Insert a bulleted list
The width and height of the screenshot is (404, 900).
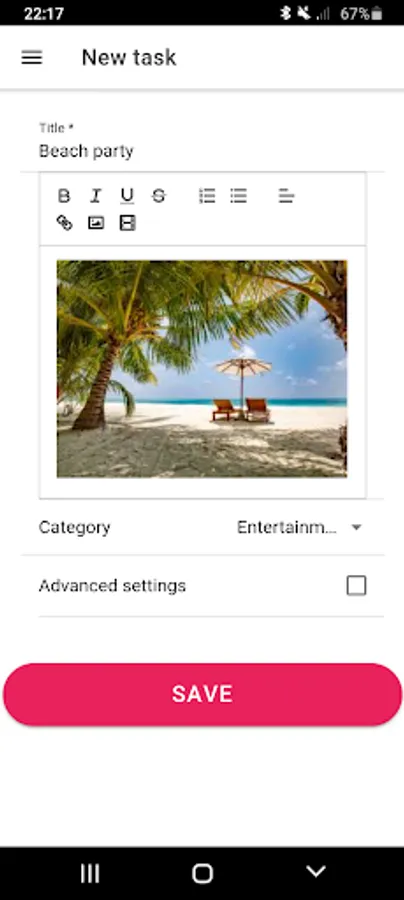(x=238, y=196)
